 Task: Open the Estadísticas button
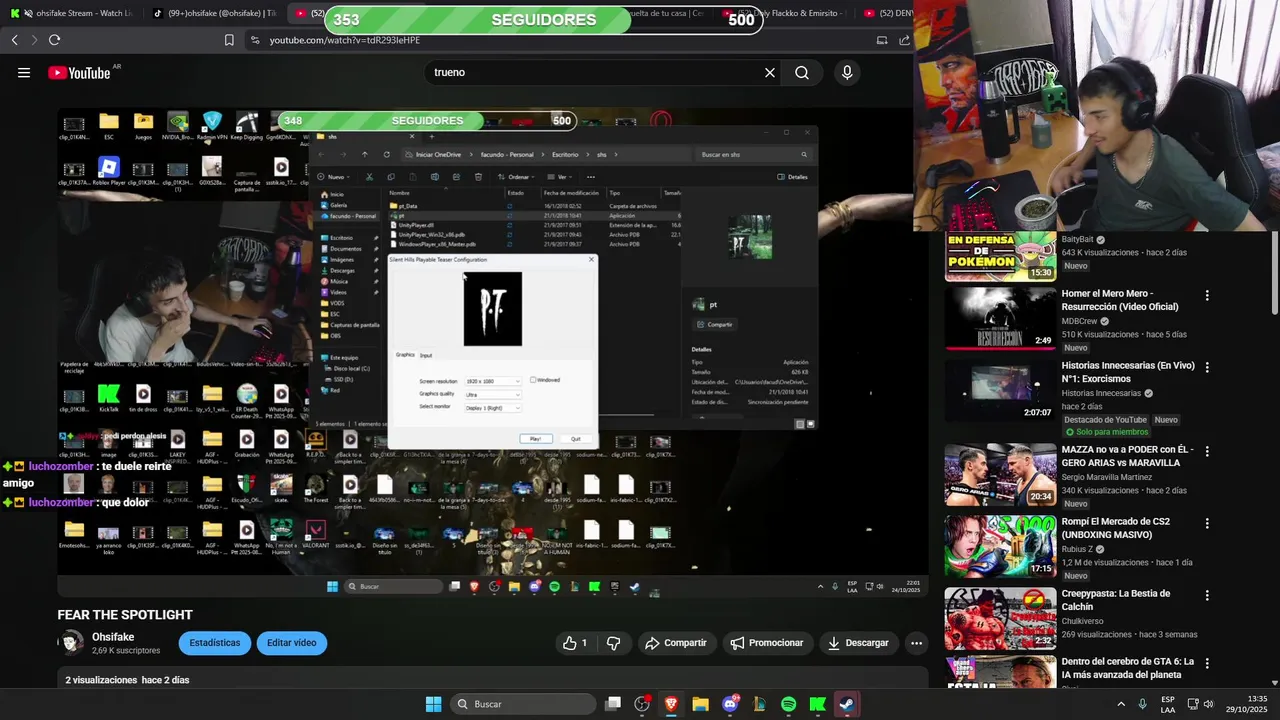[215, 643]
